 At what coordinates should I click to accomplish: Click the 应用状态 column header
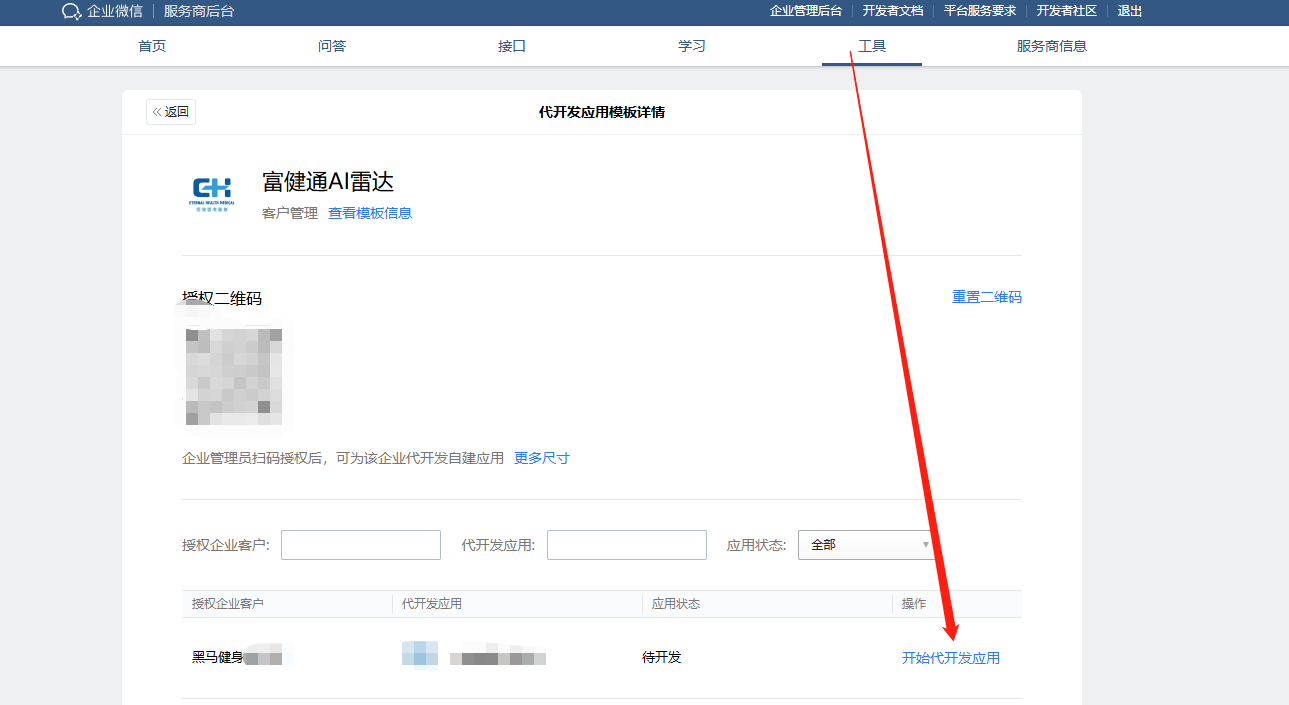[x=676, y=604]
